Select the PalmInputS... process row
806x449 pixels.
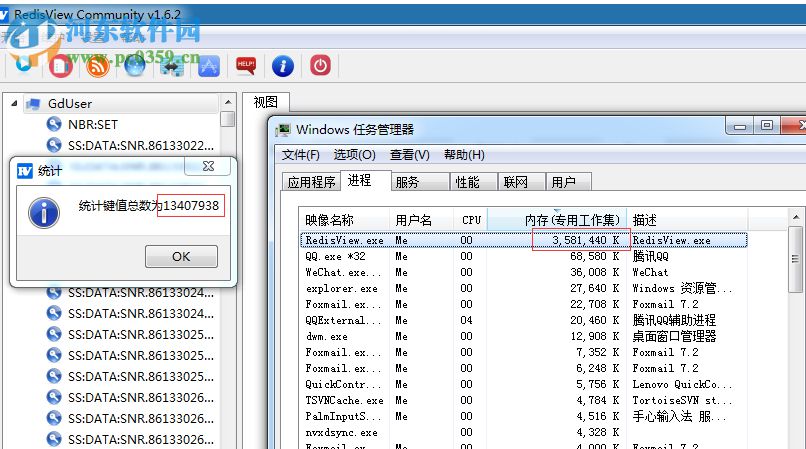click(x=523, y=416)
